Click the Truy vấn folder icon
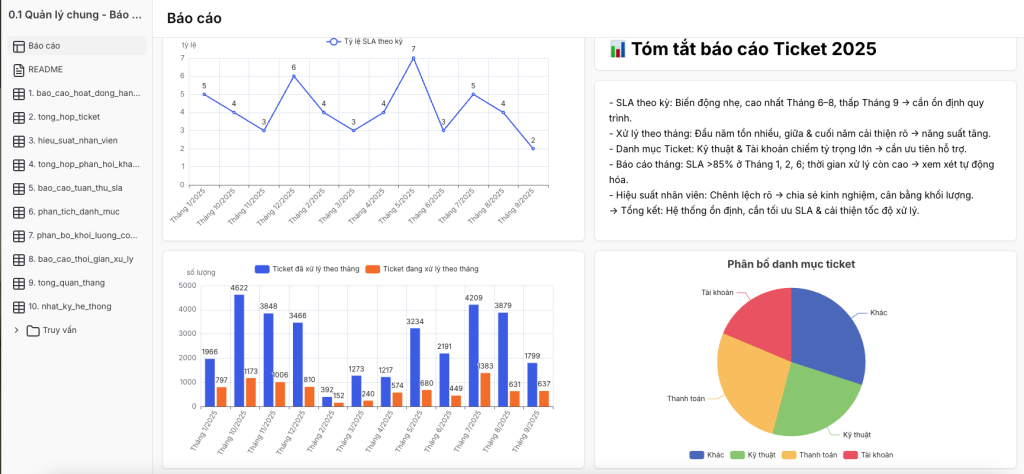This screenshot has height=474, width=1024. tap(33, 330)
